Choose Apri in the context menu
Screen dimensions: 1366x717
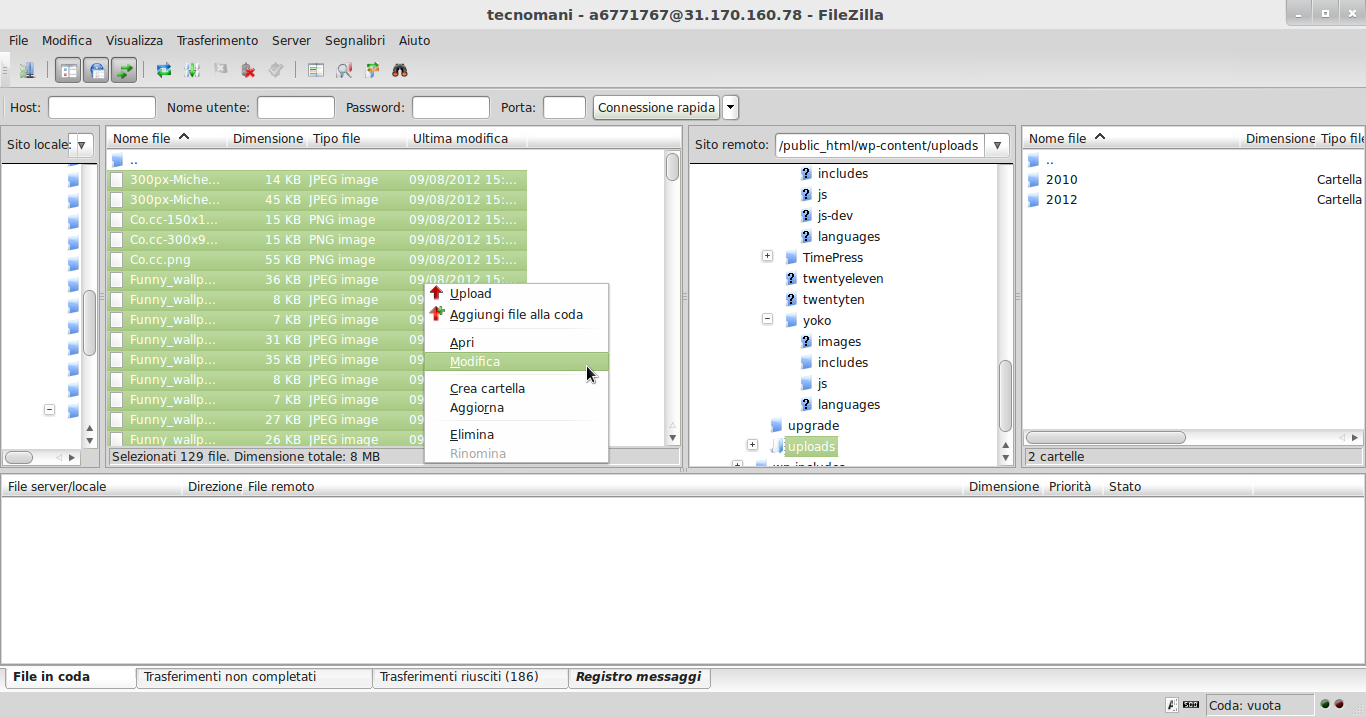click(x=516, y=342)
